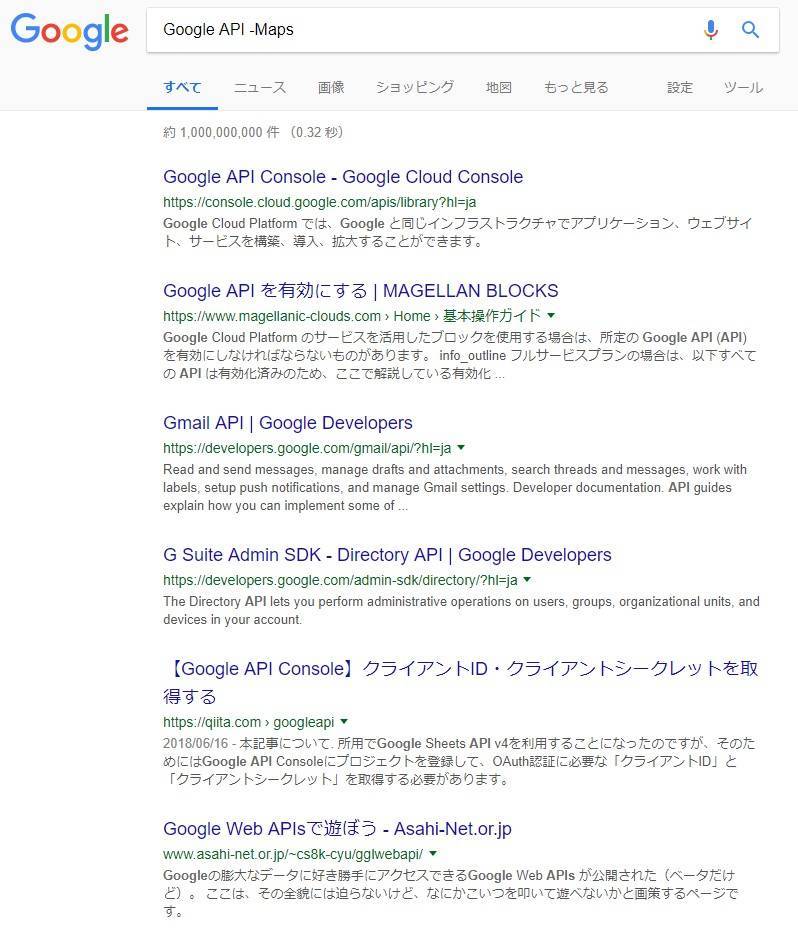Open the 設定 menu

pos(680,88)
